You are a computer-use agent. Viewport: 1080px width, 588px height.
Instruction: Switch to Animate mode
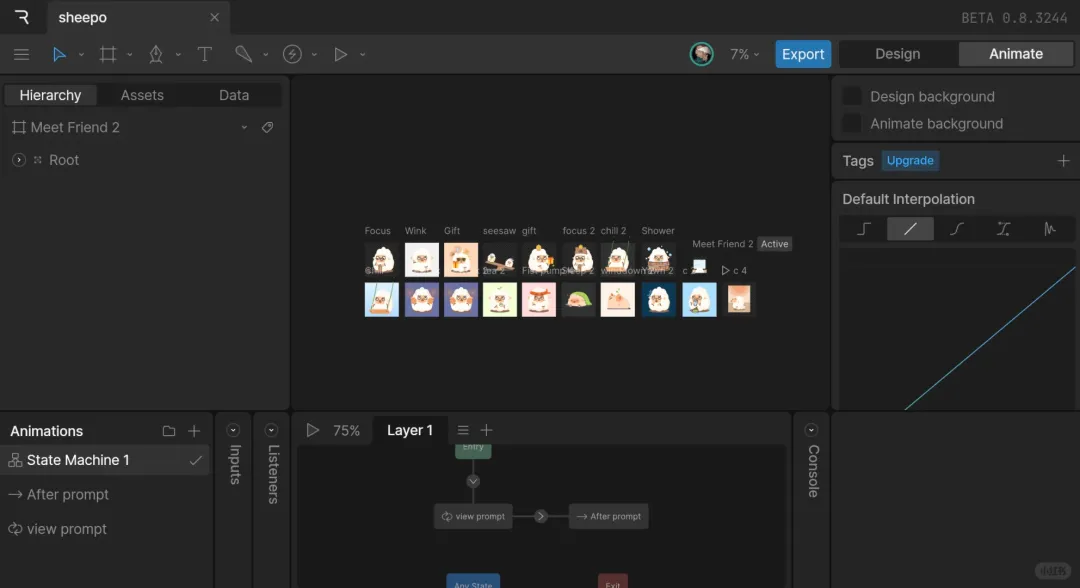tap(1015, 54)
